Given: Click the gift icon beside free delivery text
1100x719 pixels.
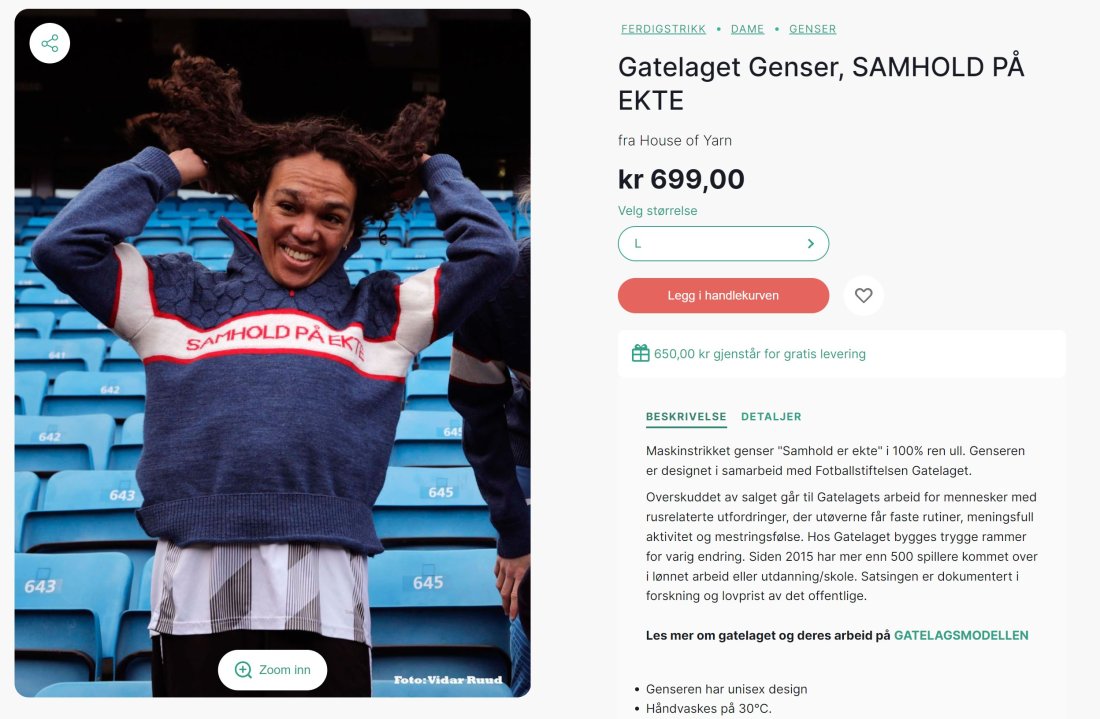Looking at the screenshot, I should pos(640,353).
